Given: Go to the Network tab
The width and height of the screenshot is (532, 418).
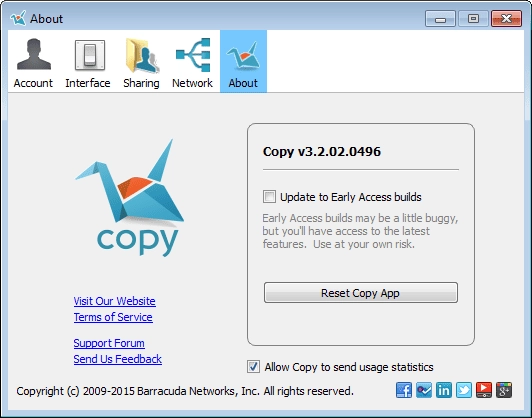Looking at the screenshot, I should (192, 62).
